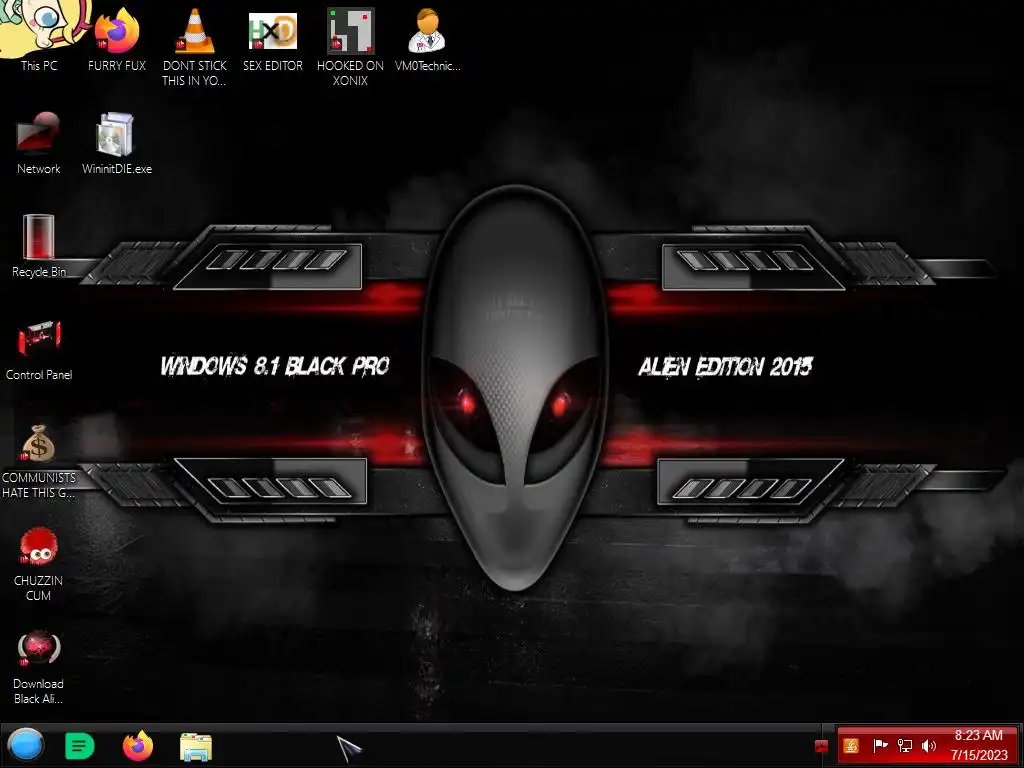This screenshot has width=1024, height=768.
Task: Launch Firefox from the taskbar
Action: click(x=138, y=746)
